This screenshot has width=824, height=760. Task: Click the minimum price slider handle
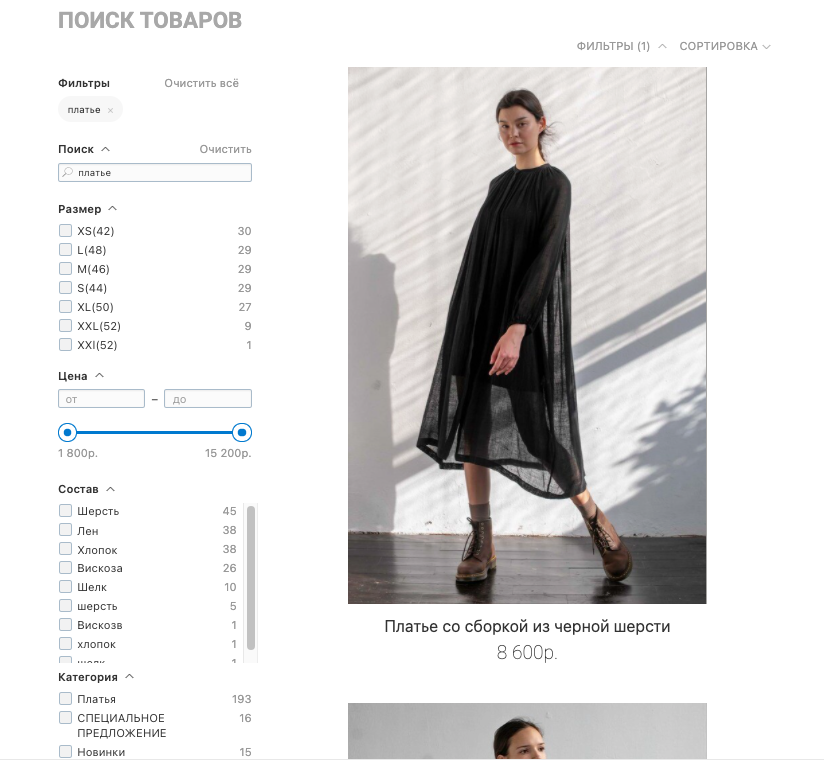click(67, 433)
